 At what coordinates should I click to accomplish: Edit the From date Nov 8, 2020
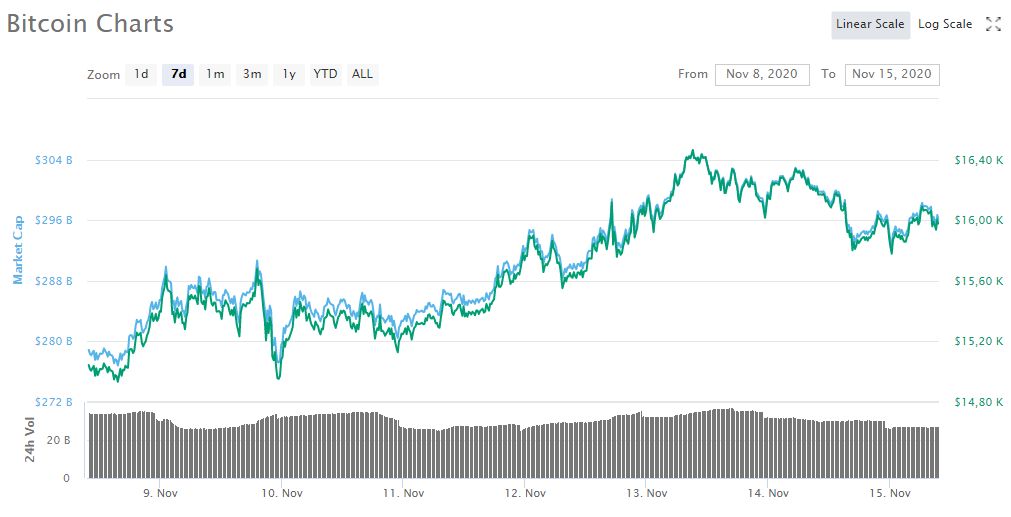762,74
